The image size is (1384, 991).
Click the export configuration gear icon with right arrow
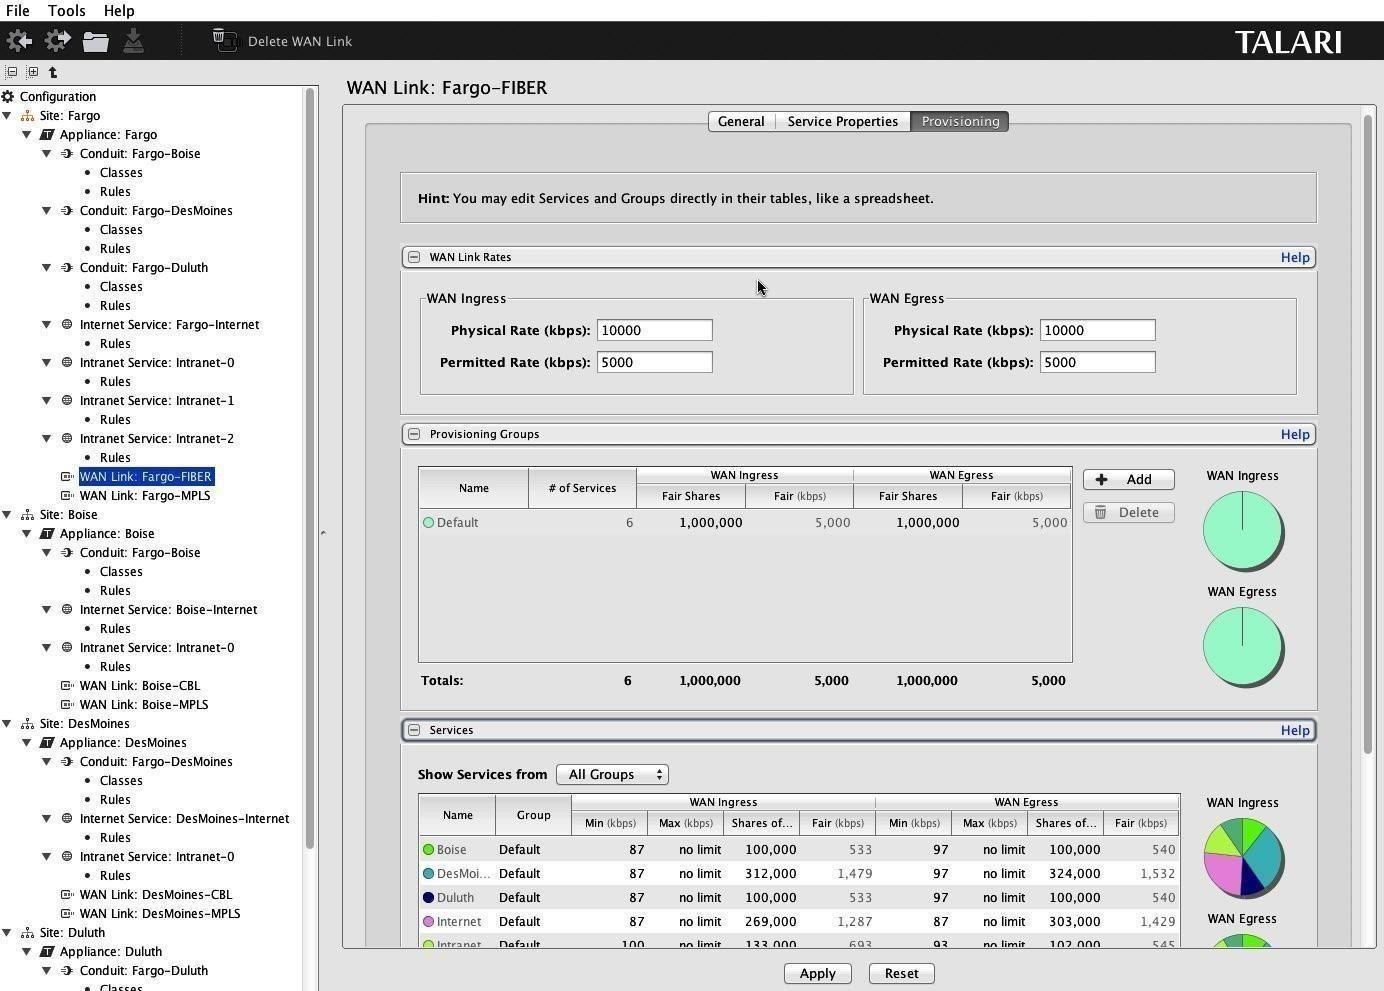[58, 41]
